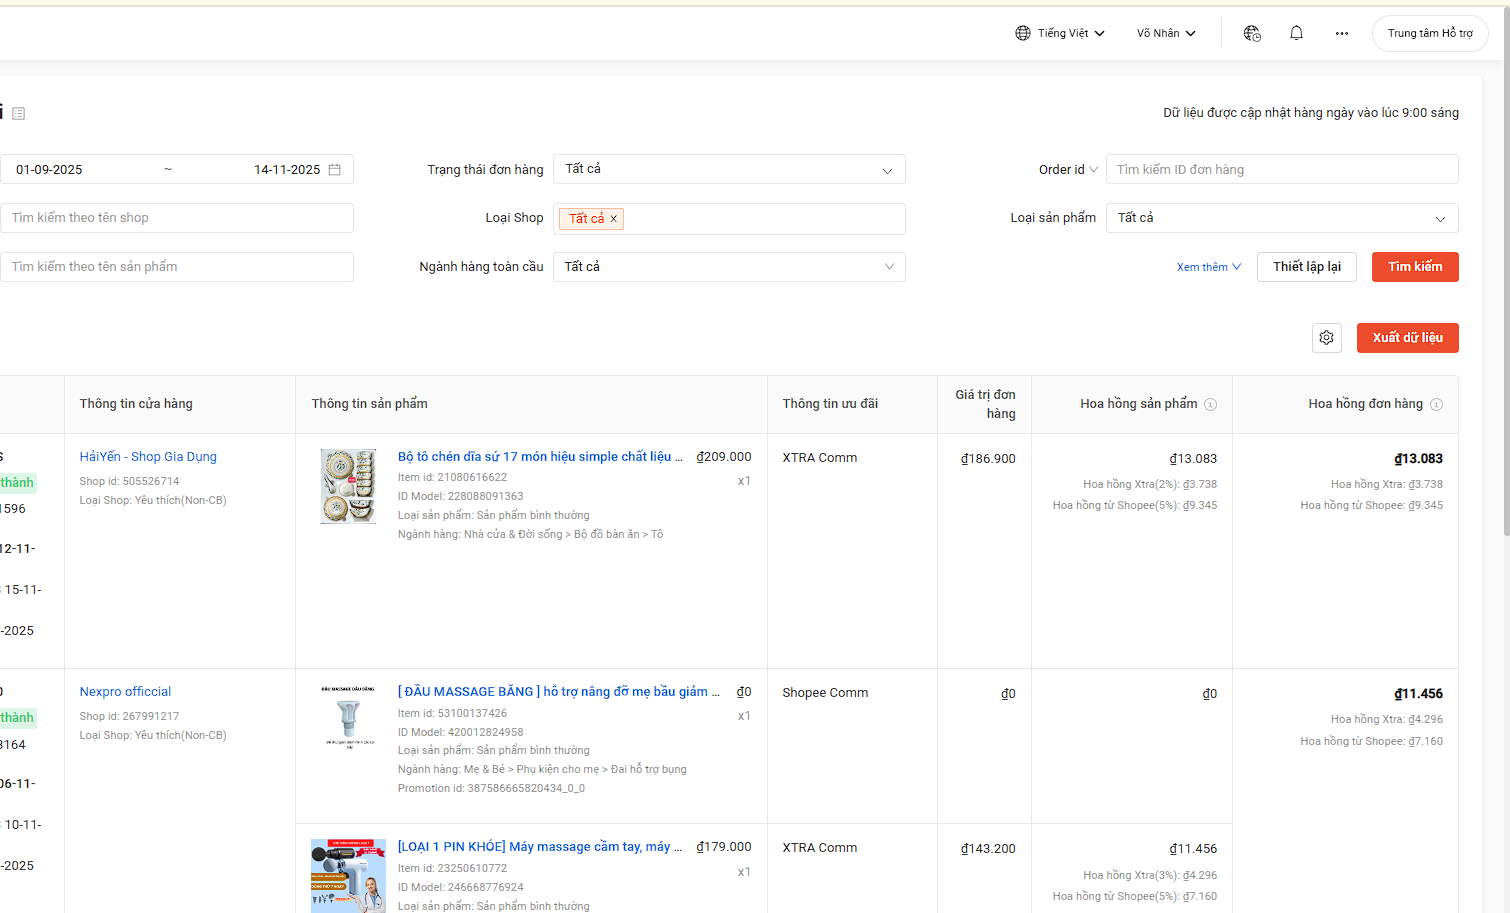Image resolution: width=1510 pixels, height=913 pixels.
Task: Click the three-dot more options icon
Action: (x=1341, y=33)
